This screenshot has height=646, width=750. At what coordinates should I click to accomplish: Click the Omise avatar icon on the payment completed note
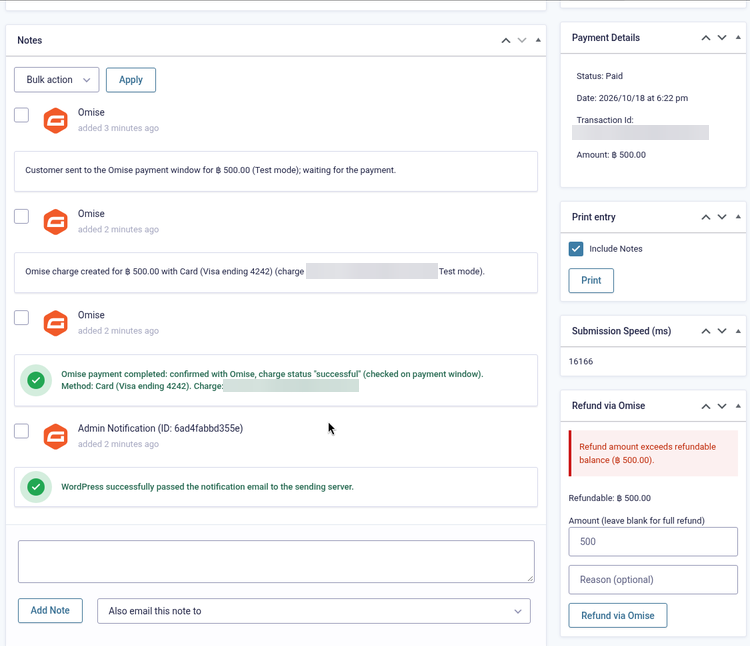55,323
